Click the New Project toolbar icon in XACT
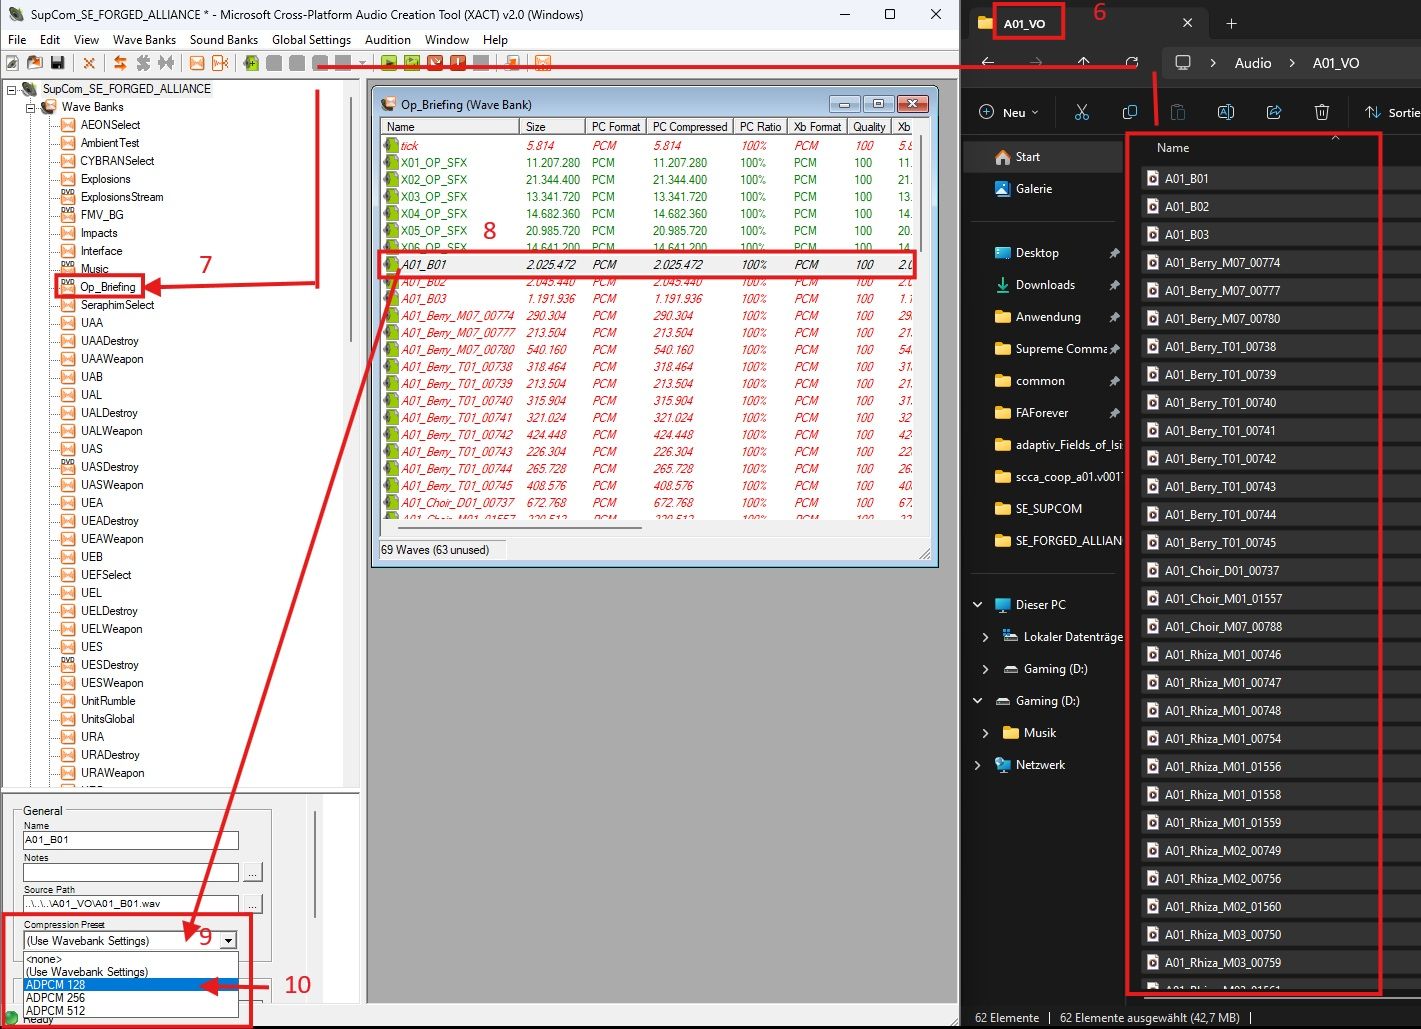This screenshot has height=1029, width=1421. pos(12,63)
